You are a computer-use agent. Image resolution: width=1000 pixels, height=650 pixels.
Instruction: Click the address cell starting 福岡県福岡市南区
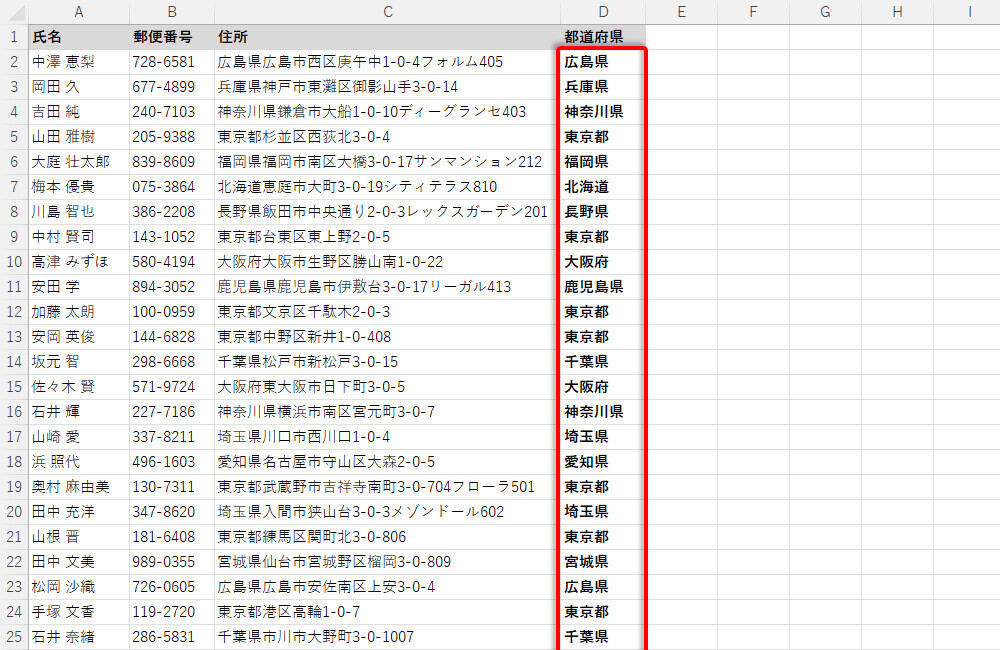point(387,162)
